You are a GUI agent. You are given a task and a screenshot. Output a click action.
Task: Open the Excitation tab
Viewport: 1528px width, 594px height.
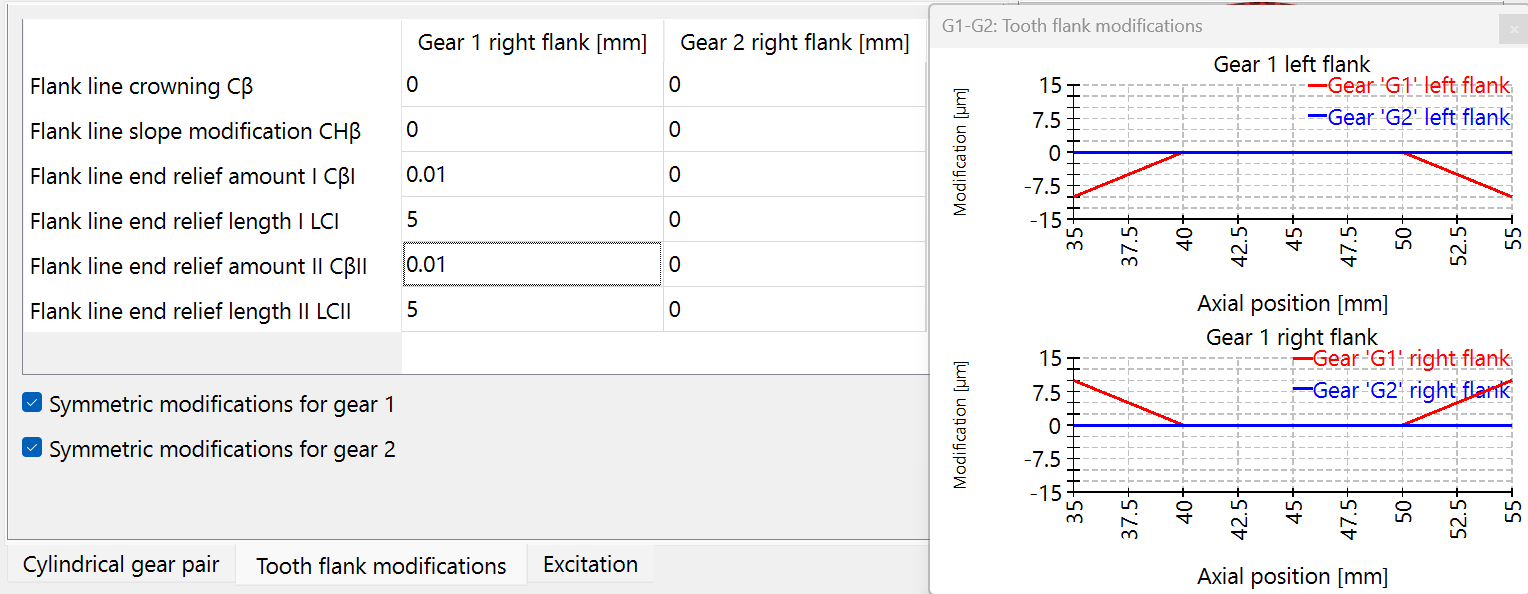click(590, 564)
